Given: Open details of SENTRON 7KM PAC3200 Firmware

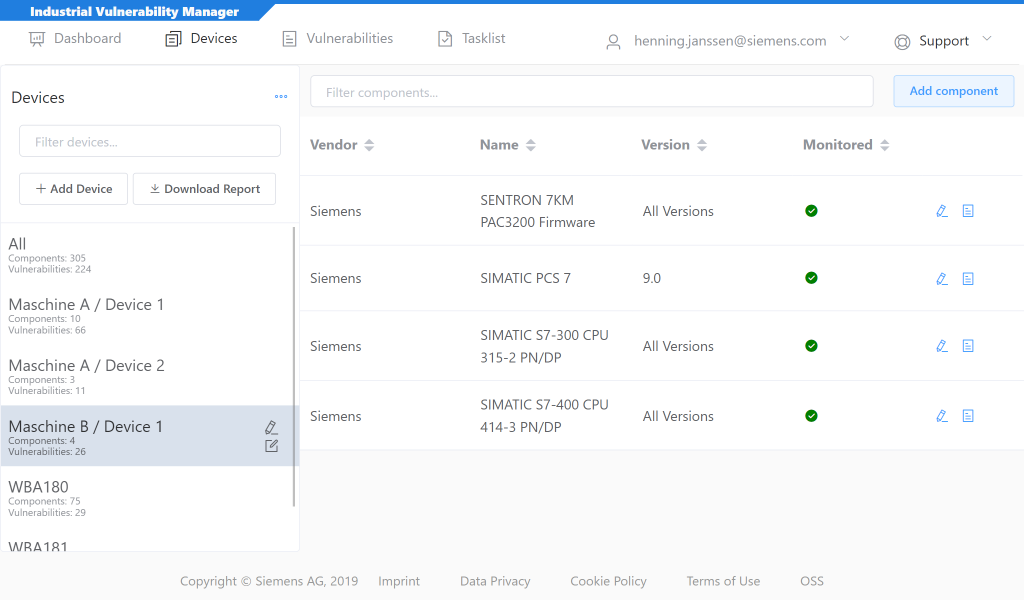Looking at the screenshot, I should (x=968, y=211).
